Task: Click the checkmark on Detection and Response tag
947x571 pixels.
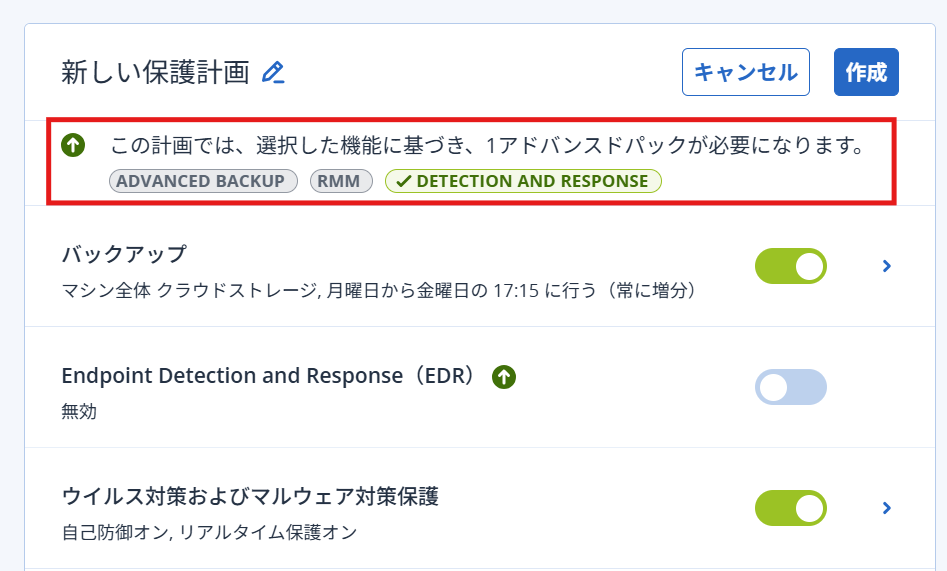Action: (403, 182)
